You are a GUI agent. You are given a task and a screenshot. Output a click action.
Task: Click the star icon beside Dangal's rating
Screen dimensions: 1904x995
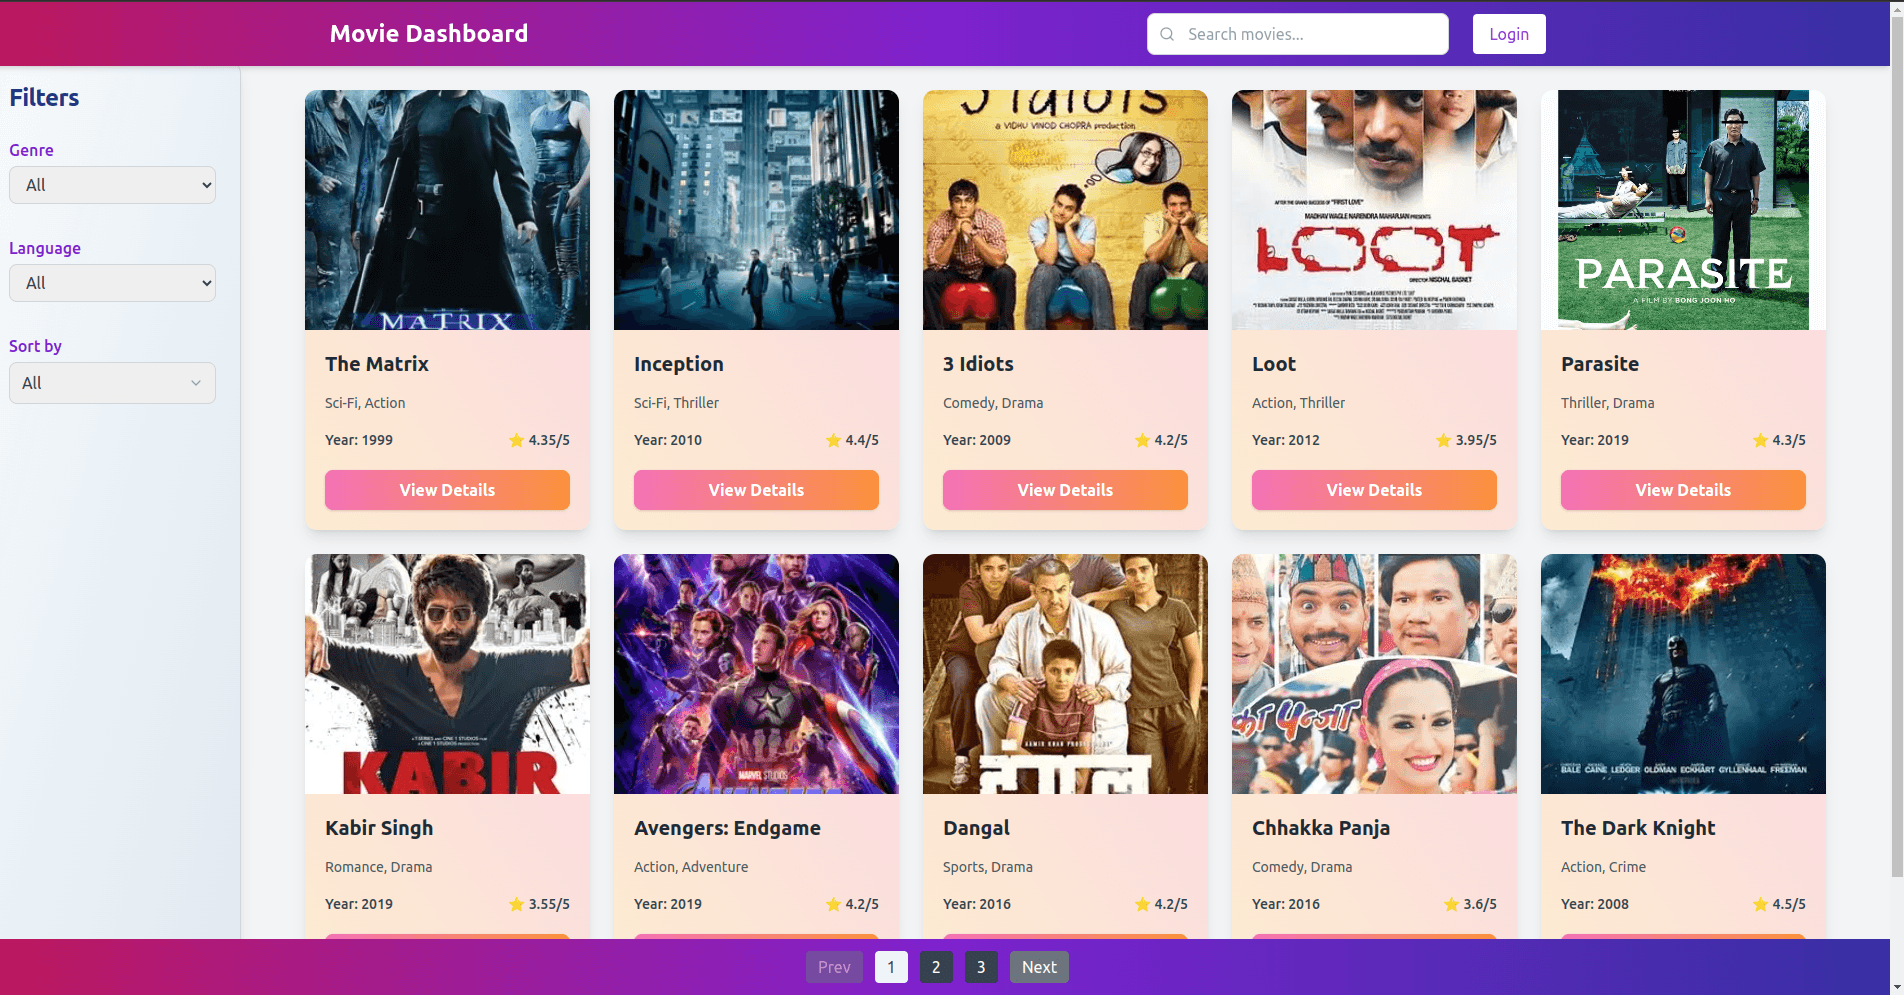pyautogui.click(x=1140, y=904)
